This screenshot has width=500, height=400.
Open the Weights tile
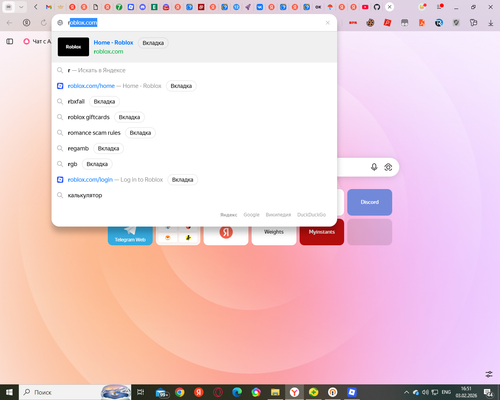click(x=274, y=235)
